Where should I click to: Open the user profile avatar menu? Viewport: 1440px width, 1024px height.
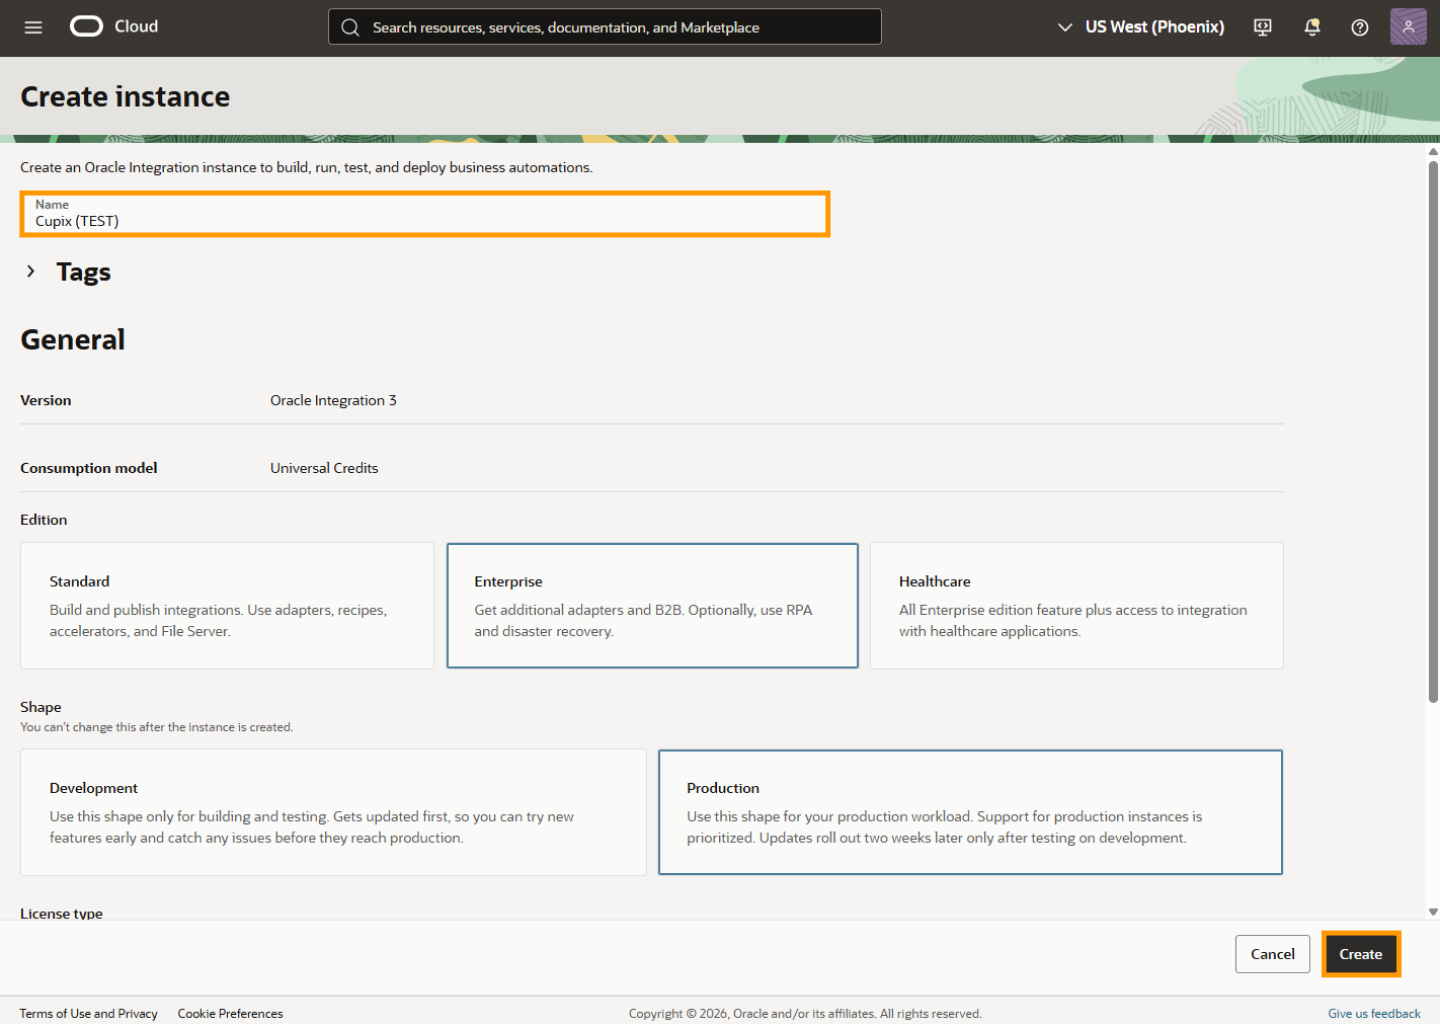pyautogui.click(x=1408, y=27)
